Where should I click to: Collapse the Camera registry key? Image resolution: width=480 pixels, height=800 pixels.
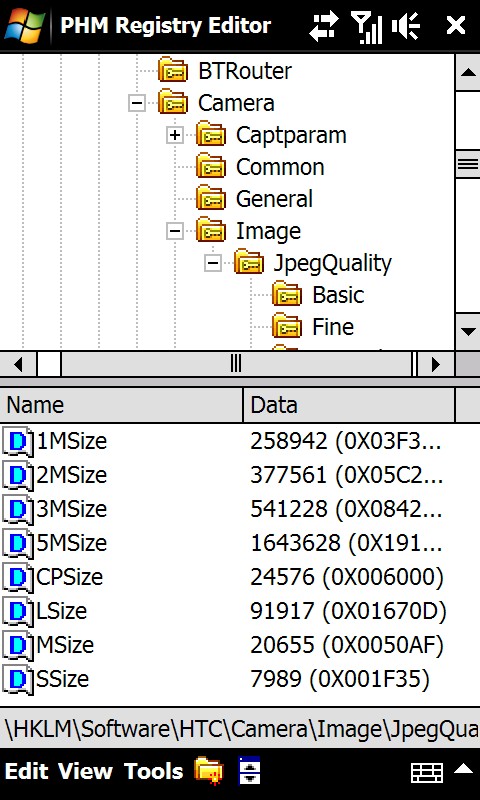click(137, 104)
